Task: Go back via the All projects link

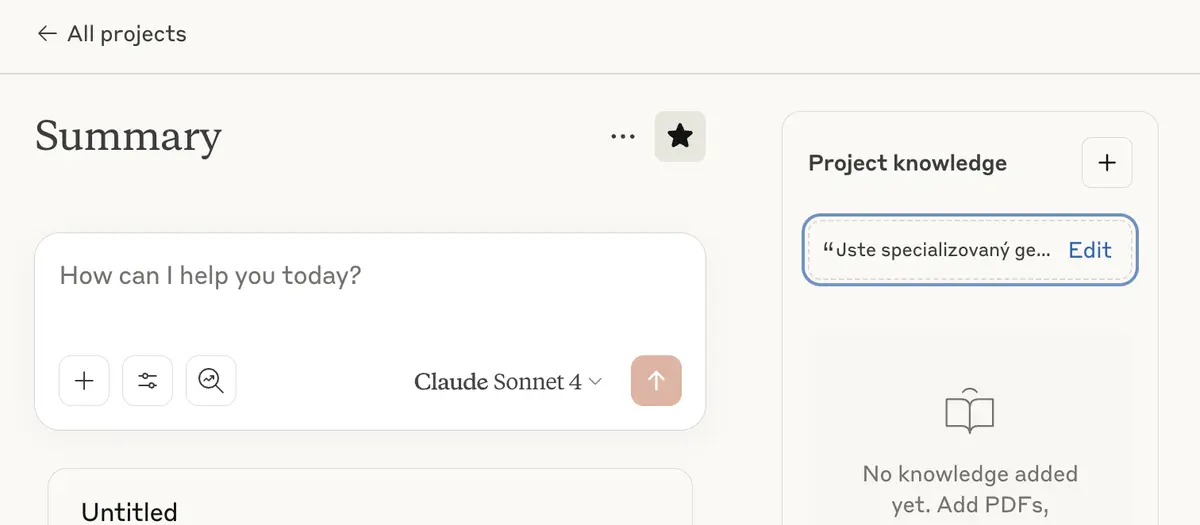Action: tap(111, 34)
